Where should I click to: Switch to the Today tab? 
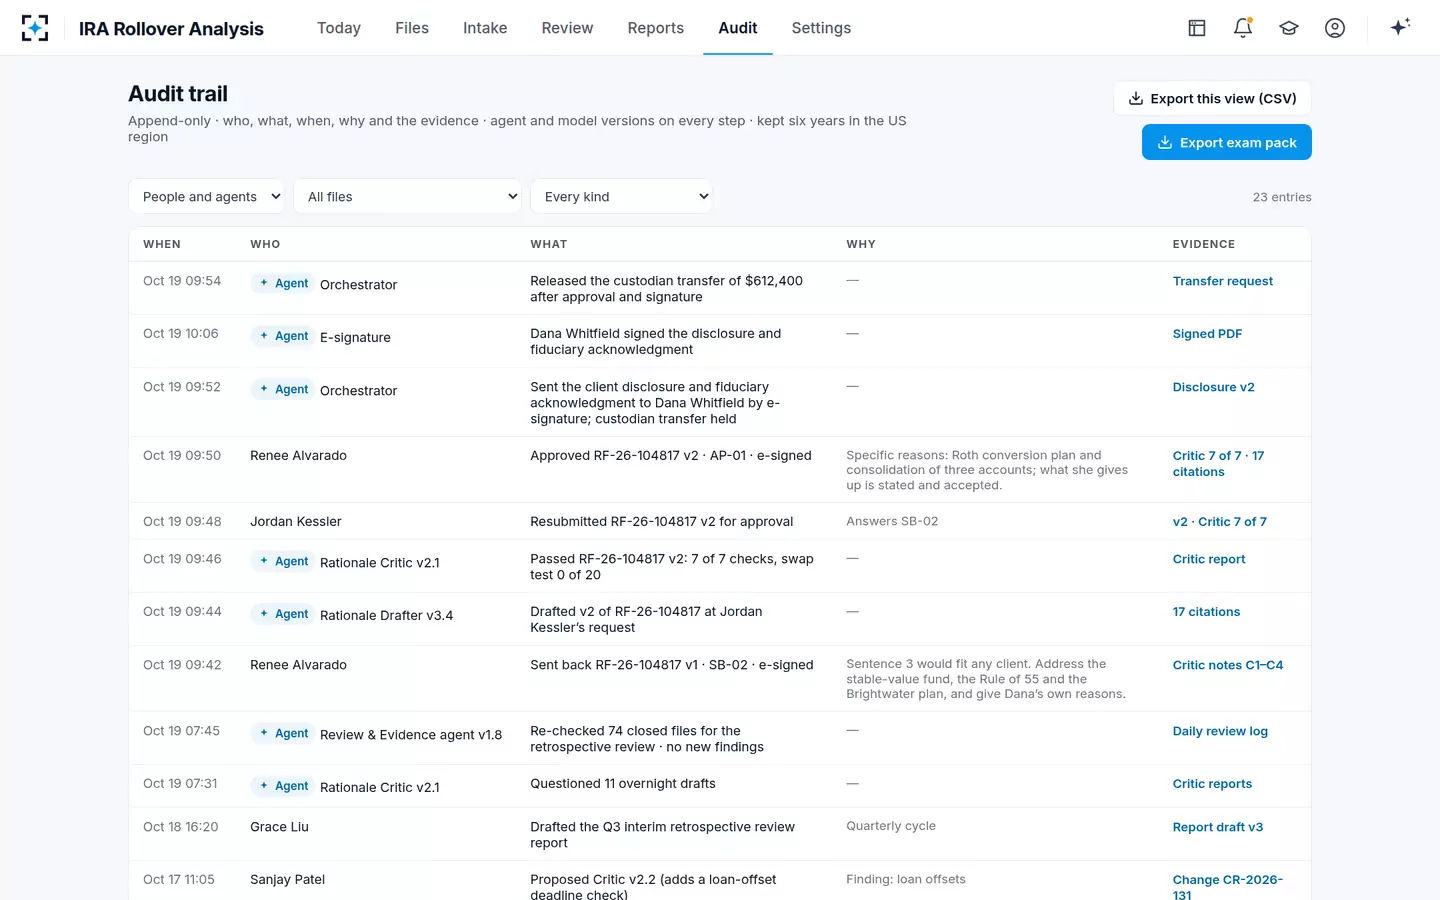tap(339, 28)
